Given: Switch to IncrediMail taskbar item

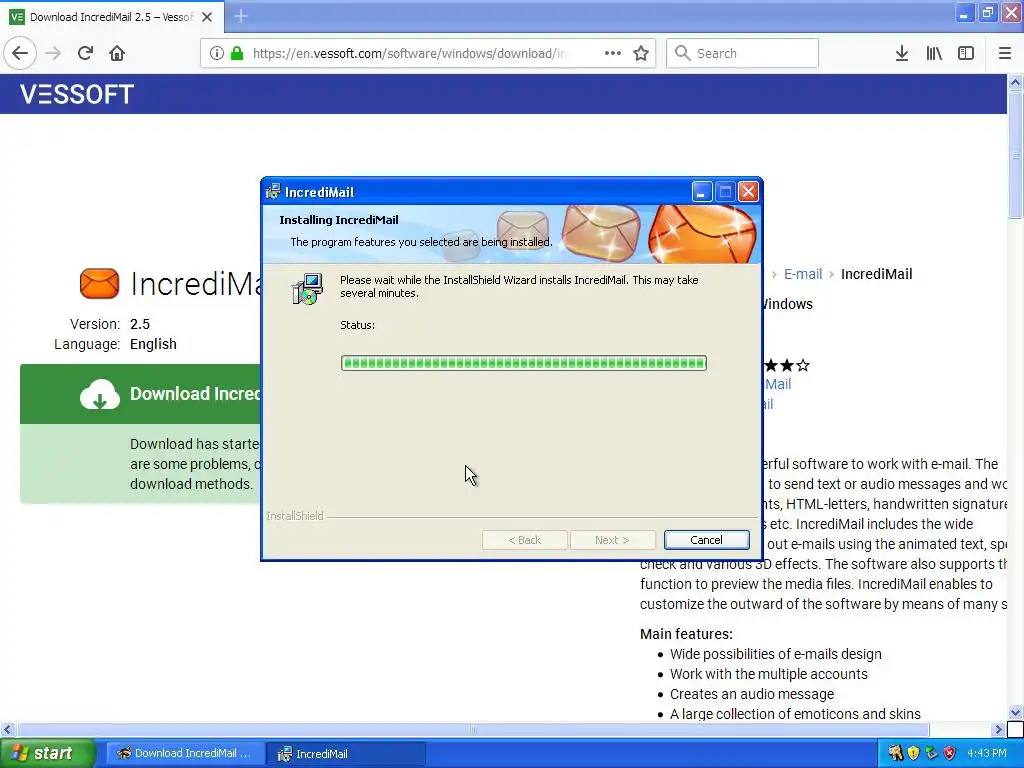Looking at the screenshot, I should tap(345, 753).
